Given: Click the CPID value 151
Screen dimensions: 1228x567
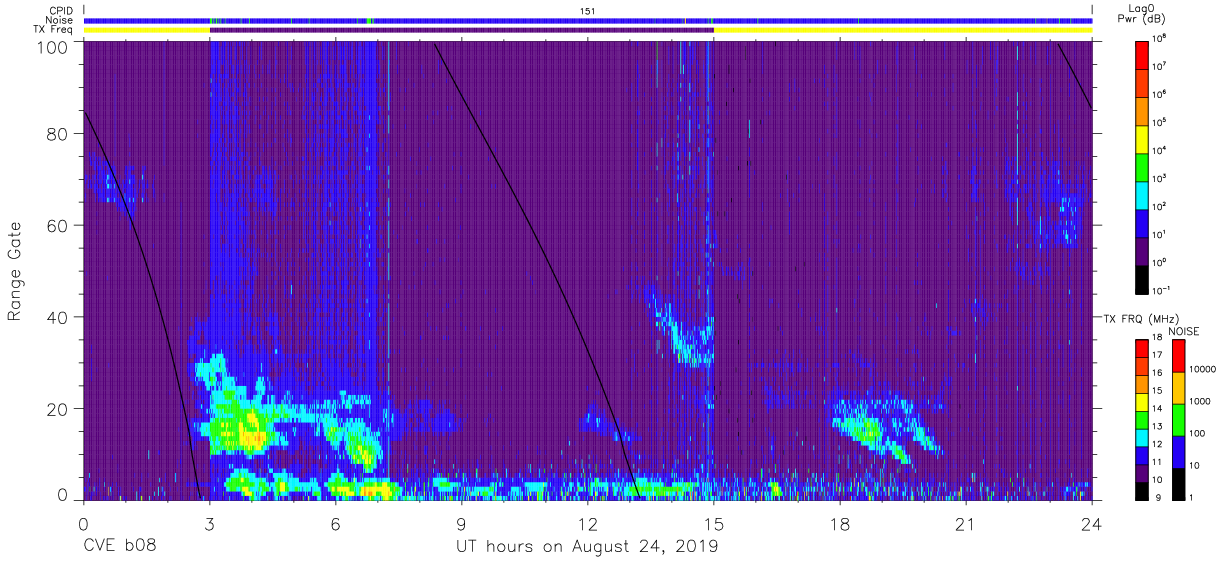Looking at the screenshot, I should point(587,10).
